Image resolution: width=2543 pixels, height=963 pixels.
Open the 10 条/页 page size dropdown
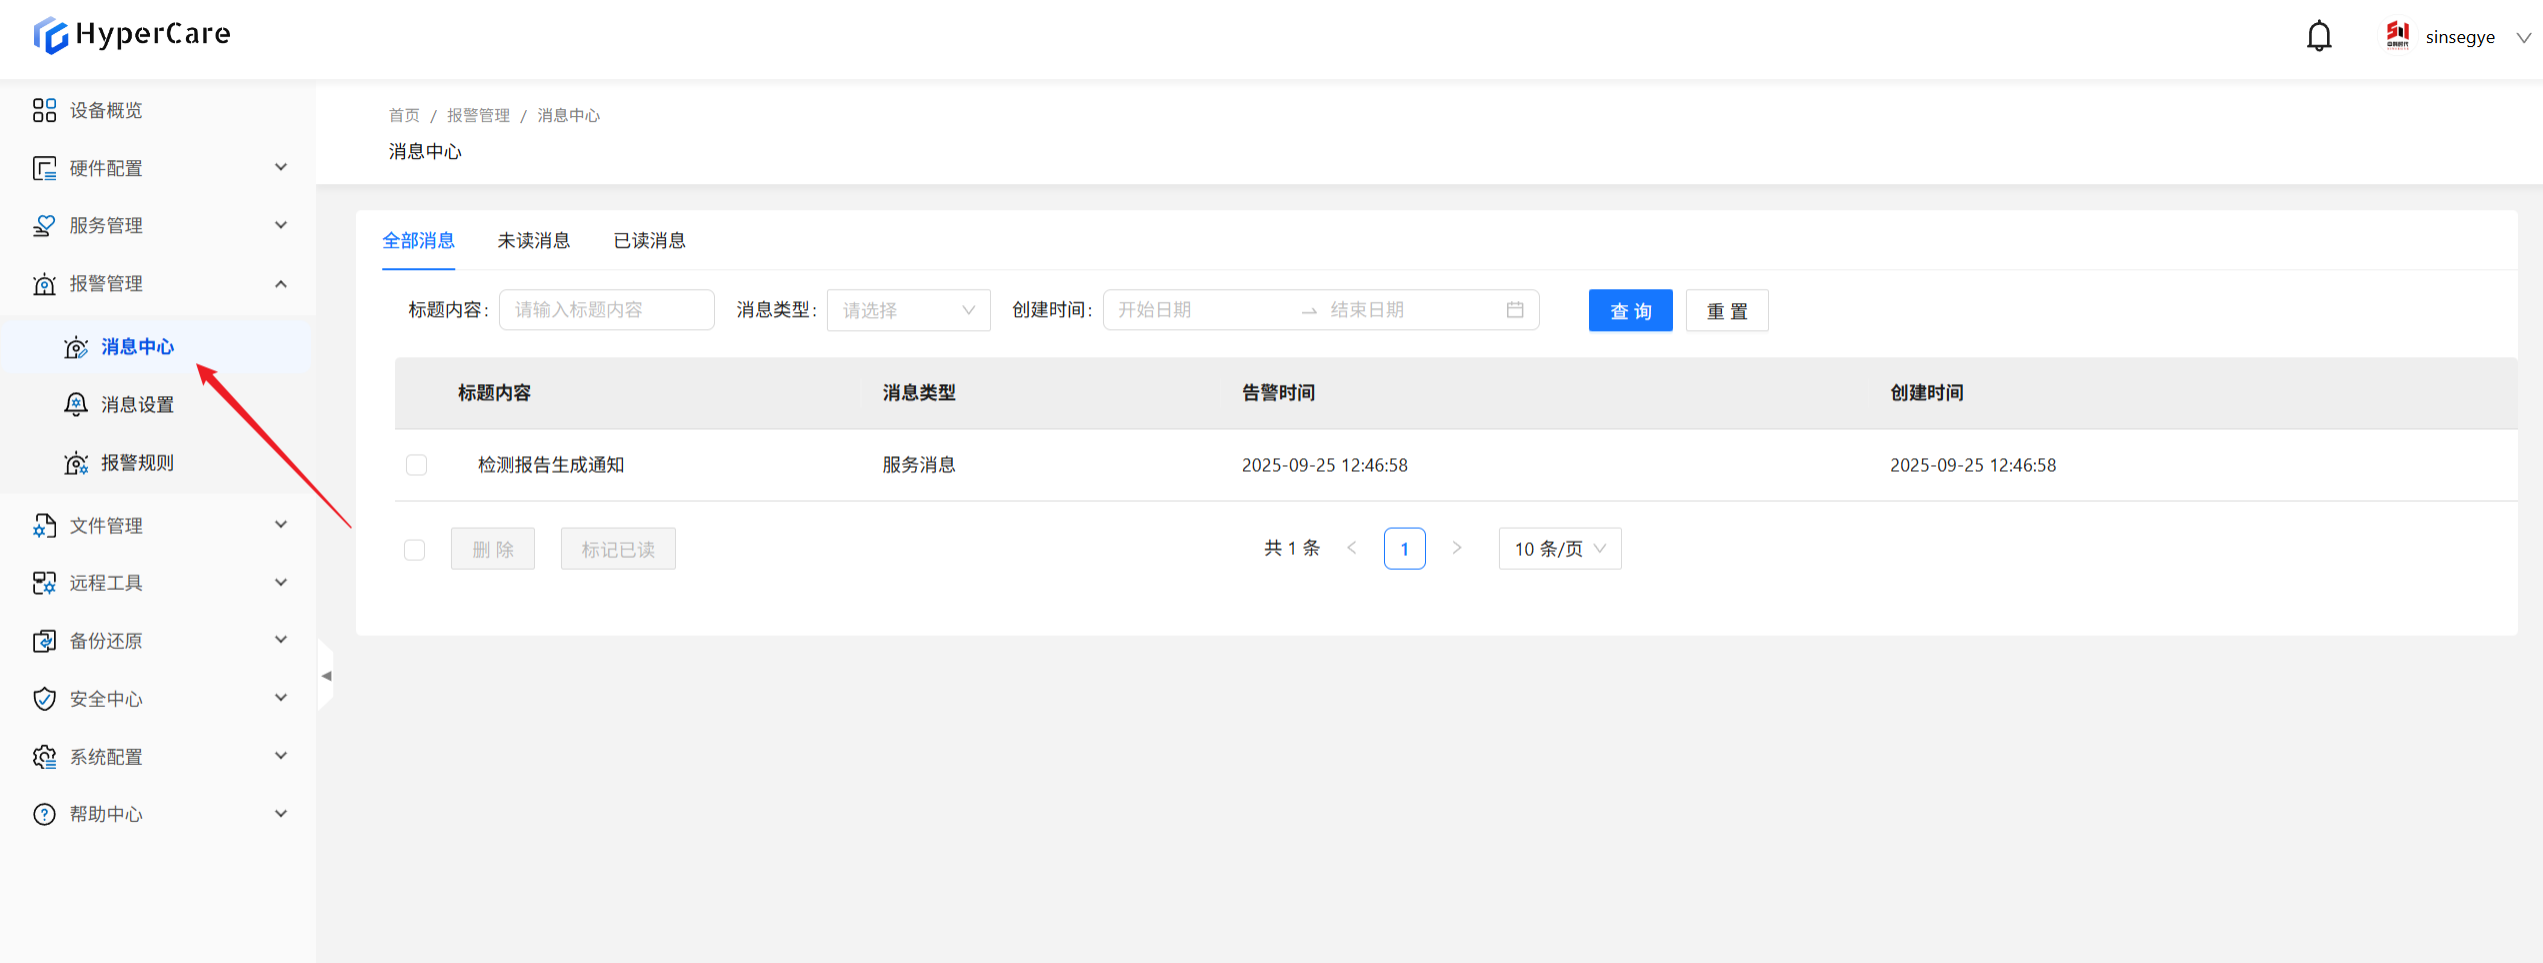point(1559,549)
